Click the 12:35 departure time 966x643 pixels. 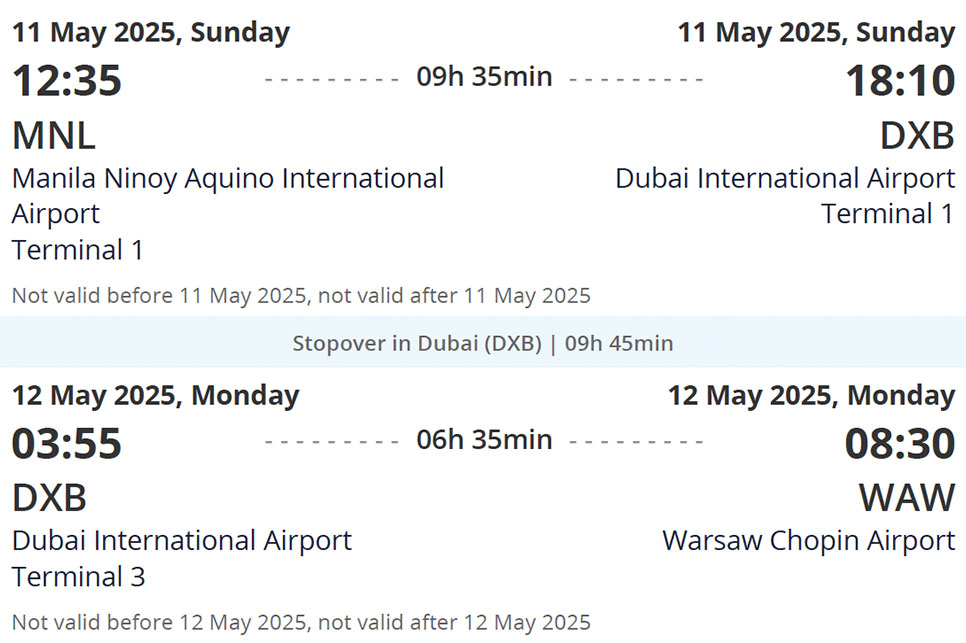tap(67, 81)
